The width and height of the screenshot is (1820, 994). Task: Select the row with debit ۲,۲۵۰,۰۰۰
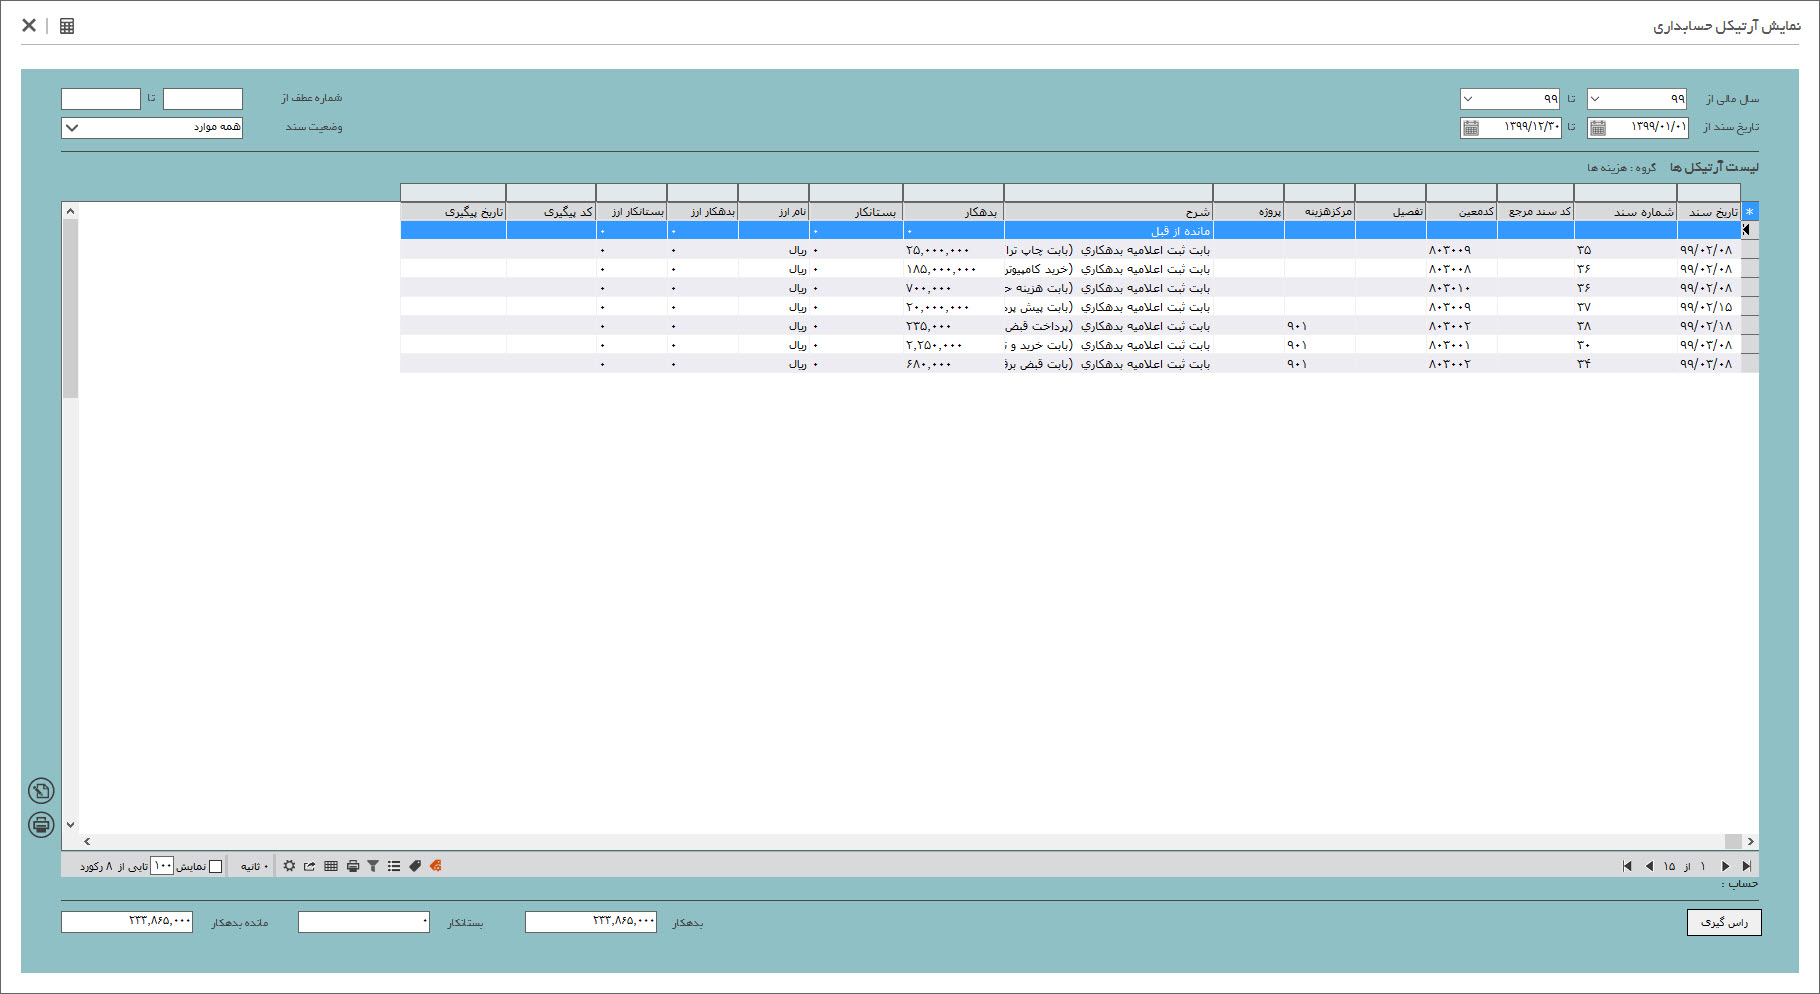click(1071, 345)
